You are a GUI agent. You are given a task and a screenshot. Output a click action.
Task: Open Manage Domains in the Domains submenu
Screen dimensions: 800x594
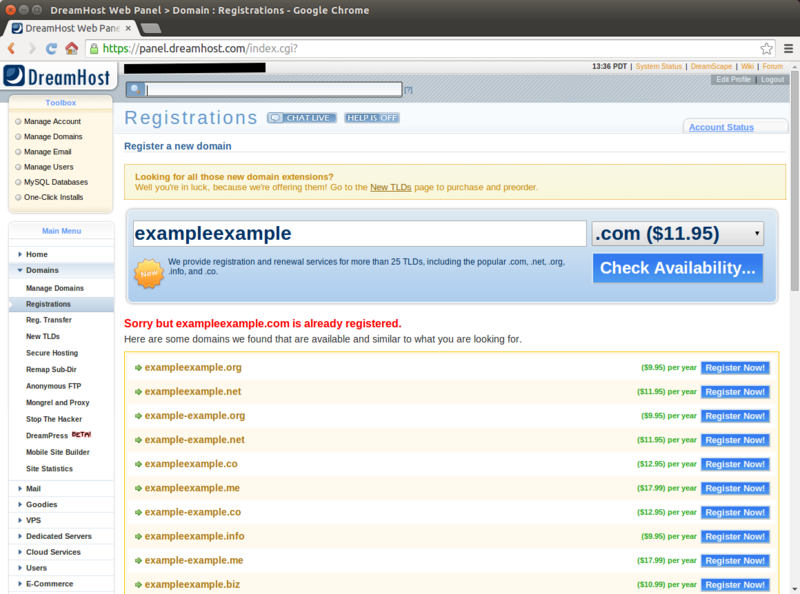tap(55, 288)
